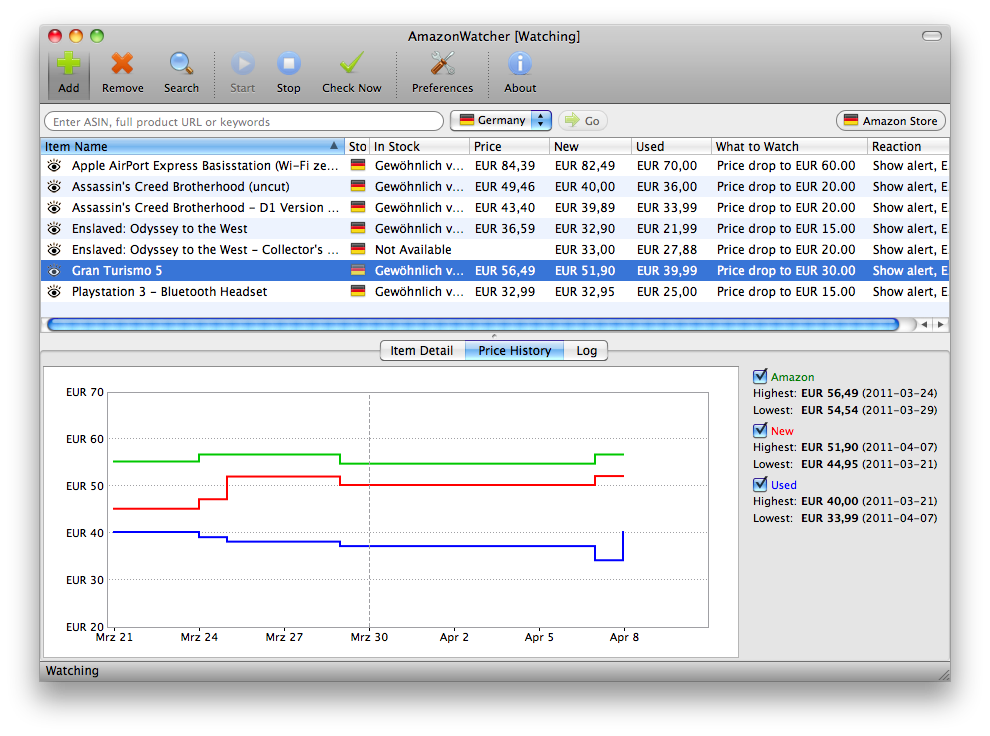Open the About info icon
Screen dimensions: 990x736
click(520, 64)
